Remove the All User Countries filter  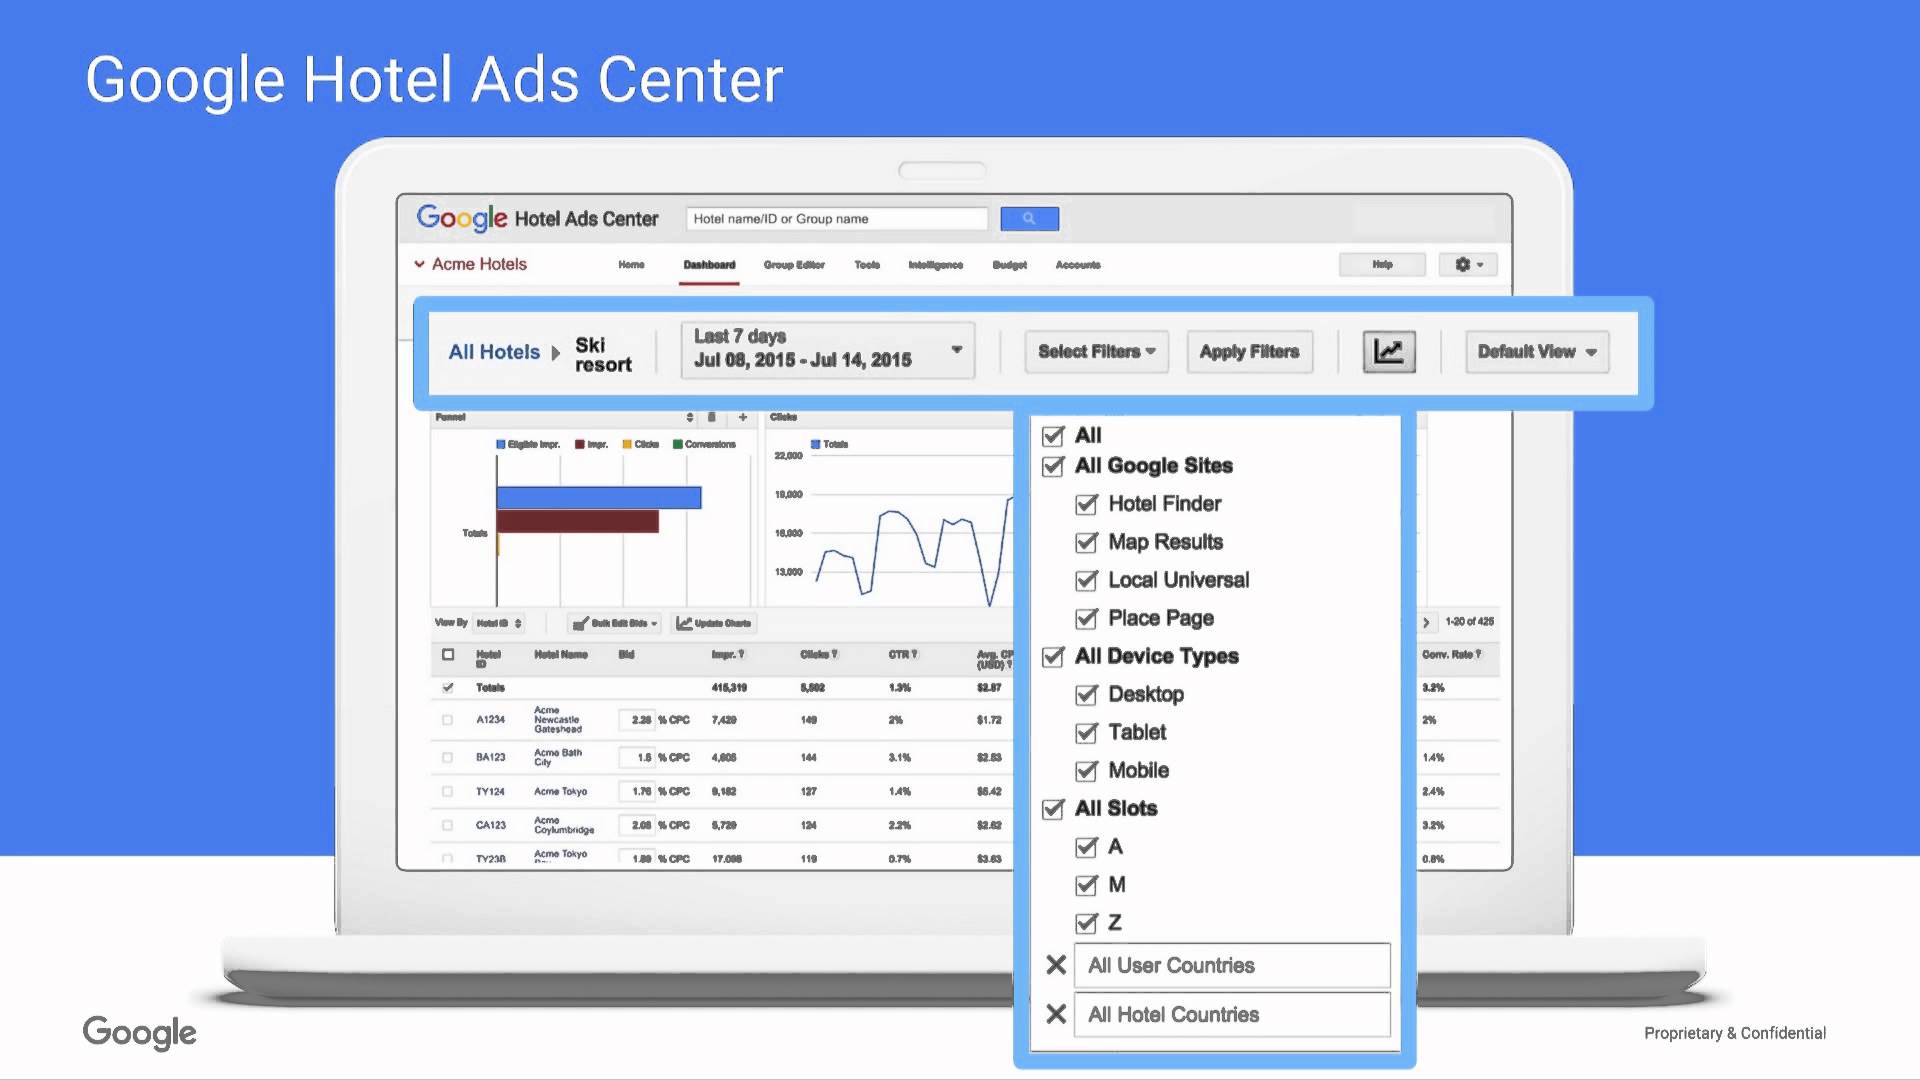[x=1056, y=965]
